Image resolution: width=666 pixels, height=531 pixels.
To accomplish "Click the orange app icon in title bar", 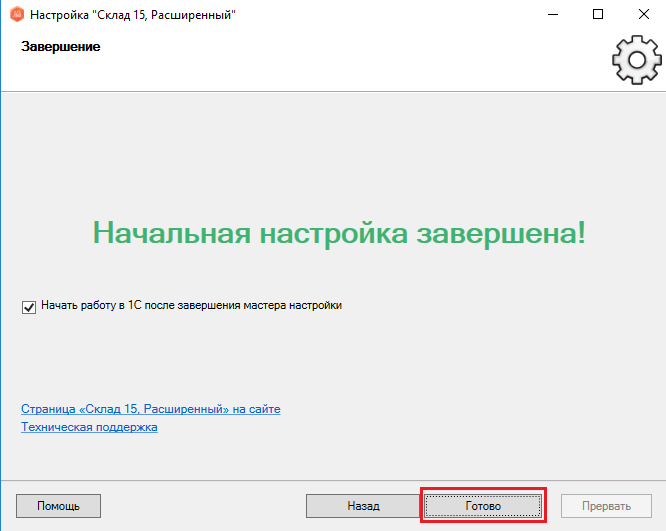I will (17, 14).
